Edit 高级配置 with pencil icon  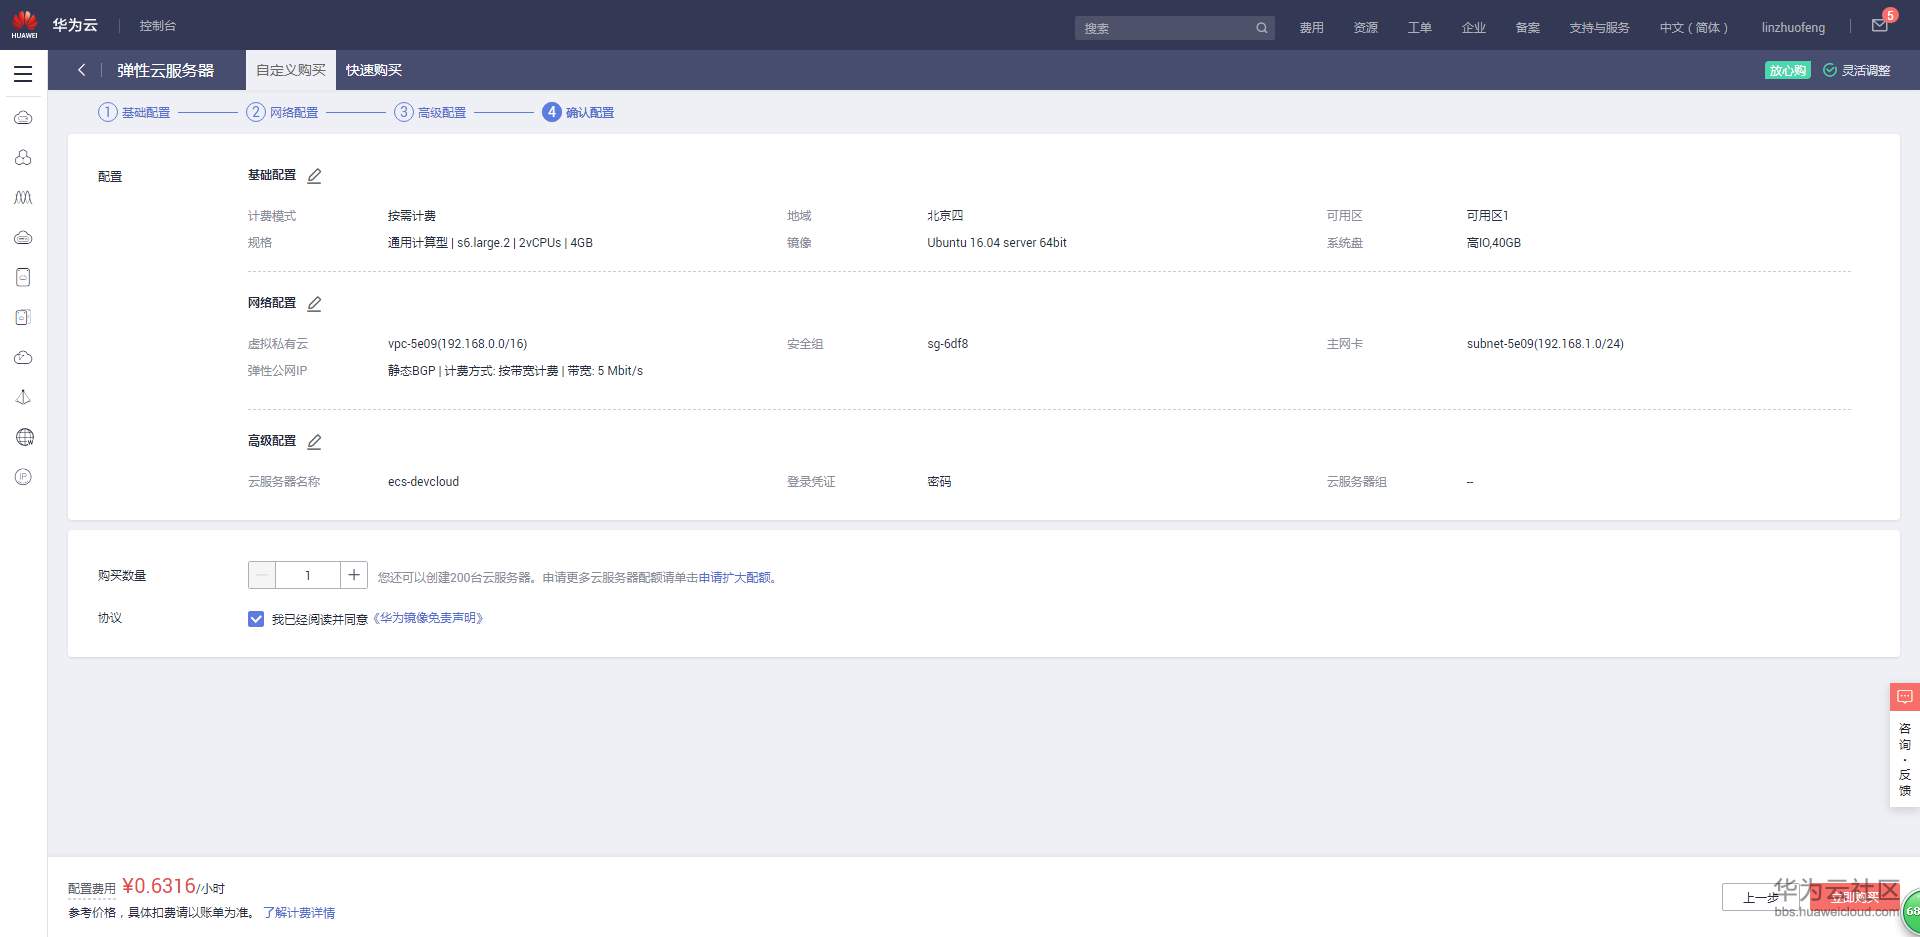pos(314,442)
